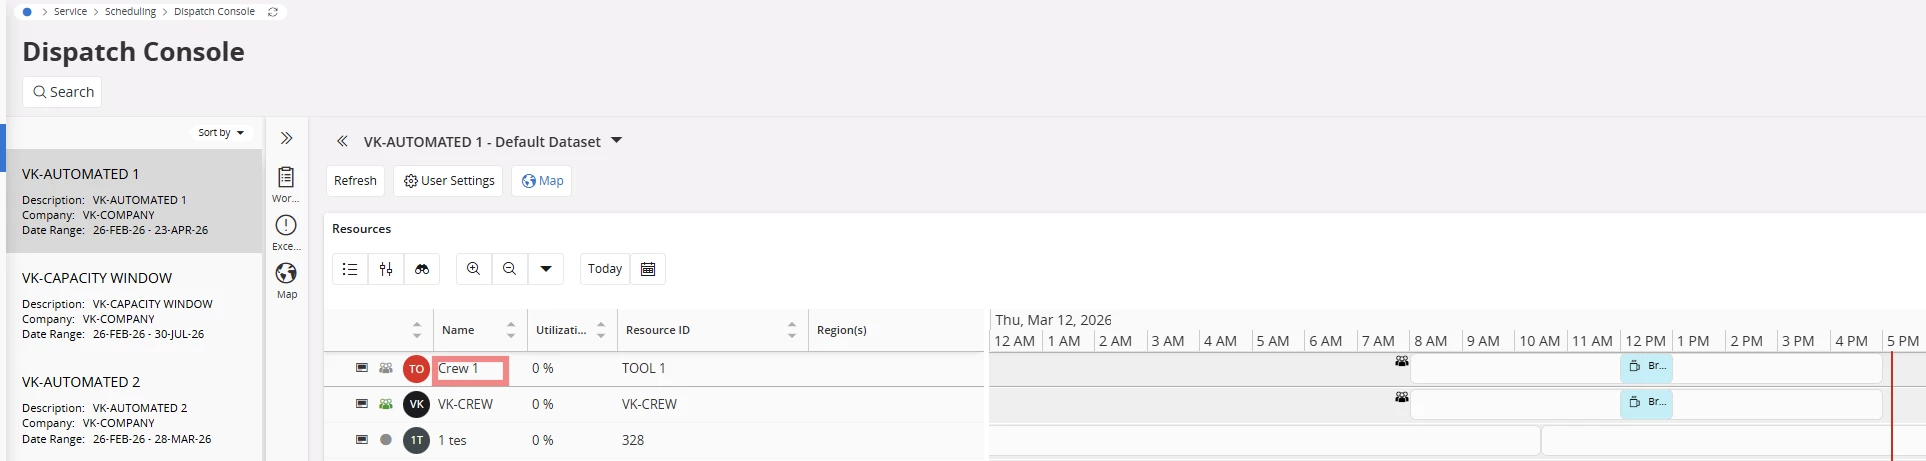Click the Refresh button
Image resolution: width=1926 pixels, height=461 pixels.
[x=355, y=181]
